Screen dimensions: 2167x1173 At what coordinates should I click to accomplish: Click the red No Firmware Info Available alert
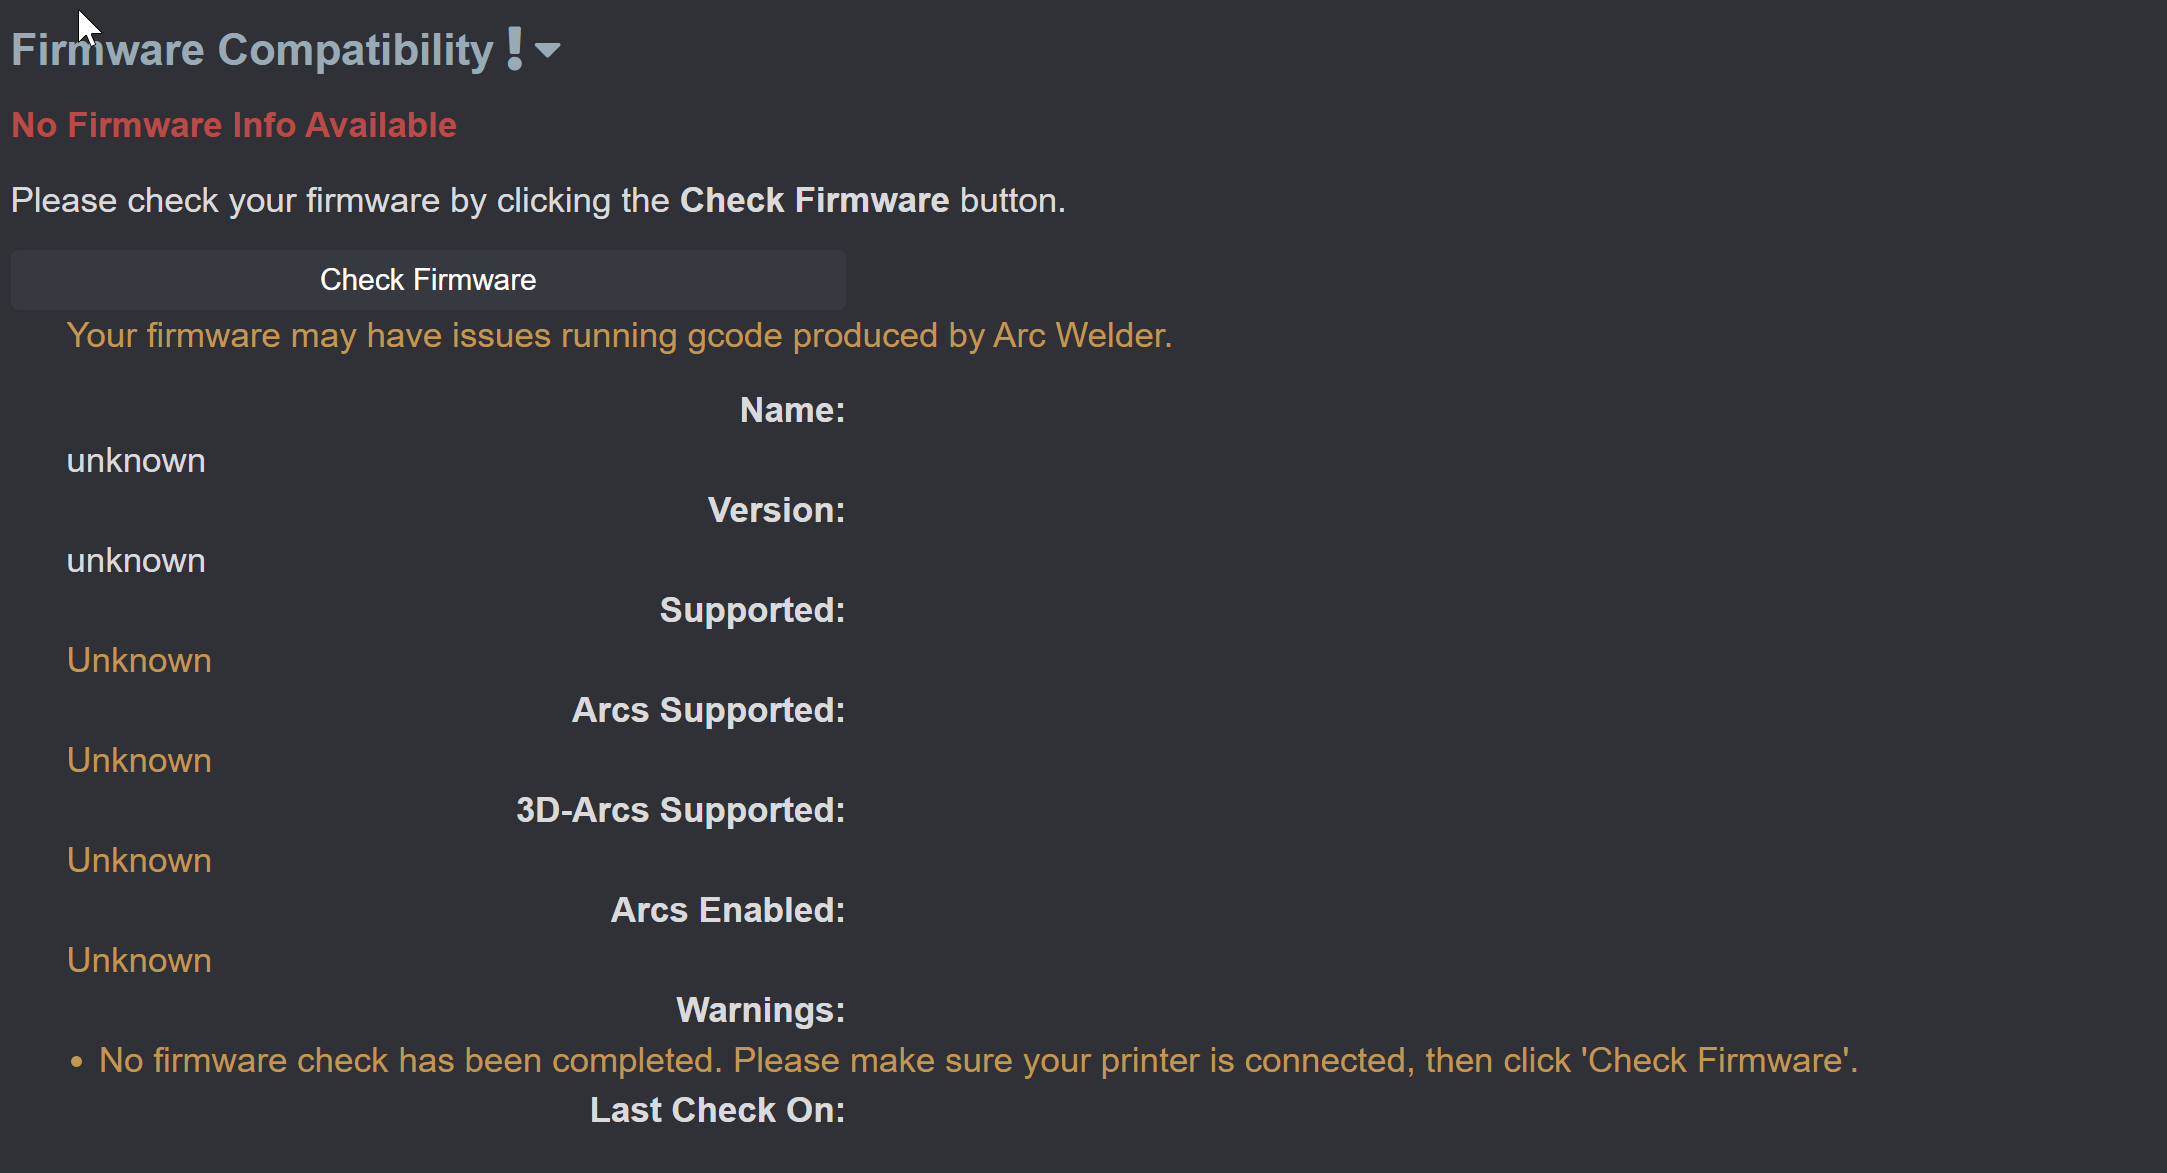coord(234,125)
